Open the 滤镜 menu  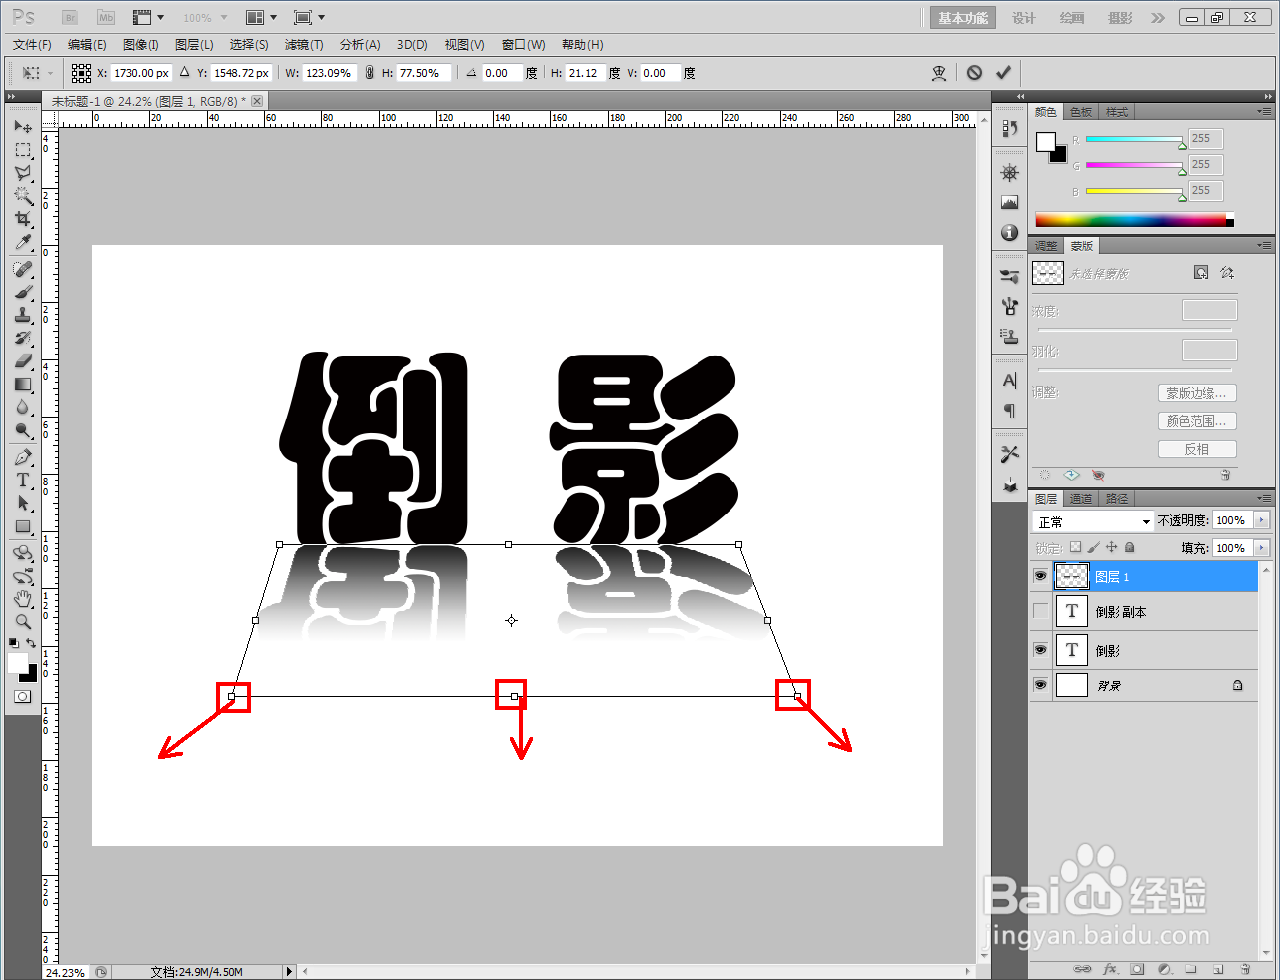pyautogui.click(x=305, y=44)
